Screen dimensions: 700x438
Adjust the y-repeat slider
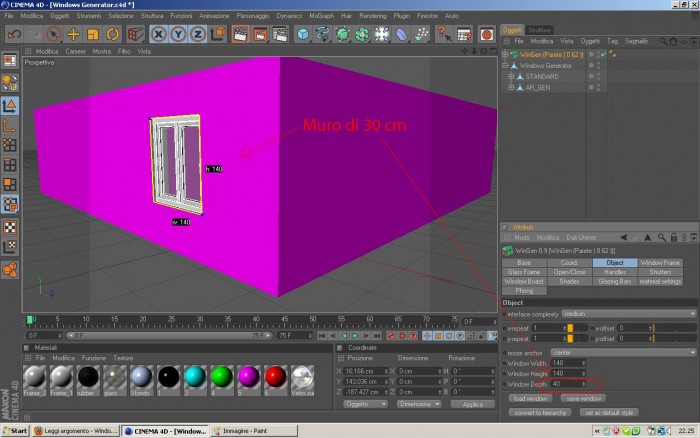pyautogui.click(x=579, y=338)
